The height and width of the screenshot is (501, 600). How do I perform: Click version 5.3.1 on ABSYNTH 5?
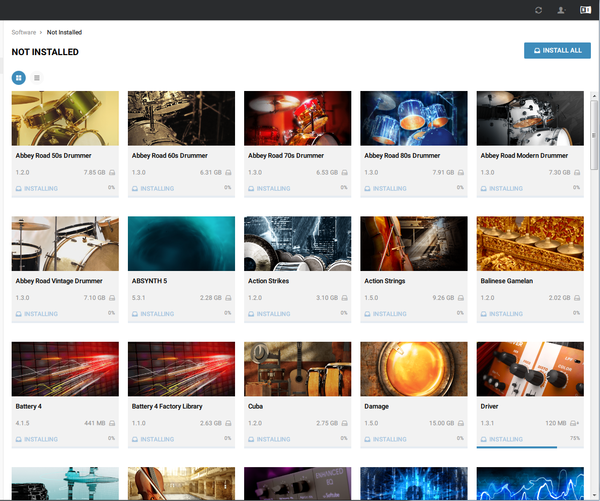tap(139, 298)
